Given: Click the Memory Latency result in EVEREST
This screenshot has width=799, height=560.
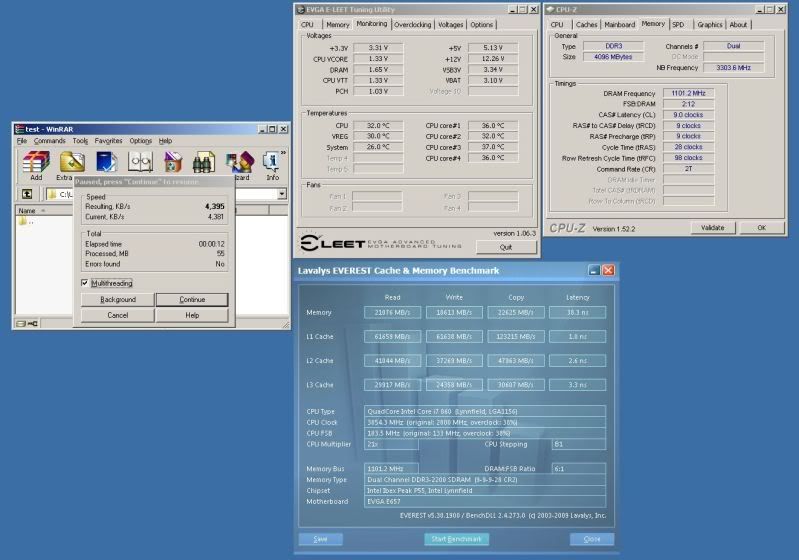Looking at the screenshot, I should pyautogui.click(x=577, y=312).
